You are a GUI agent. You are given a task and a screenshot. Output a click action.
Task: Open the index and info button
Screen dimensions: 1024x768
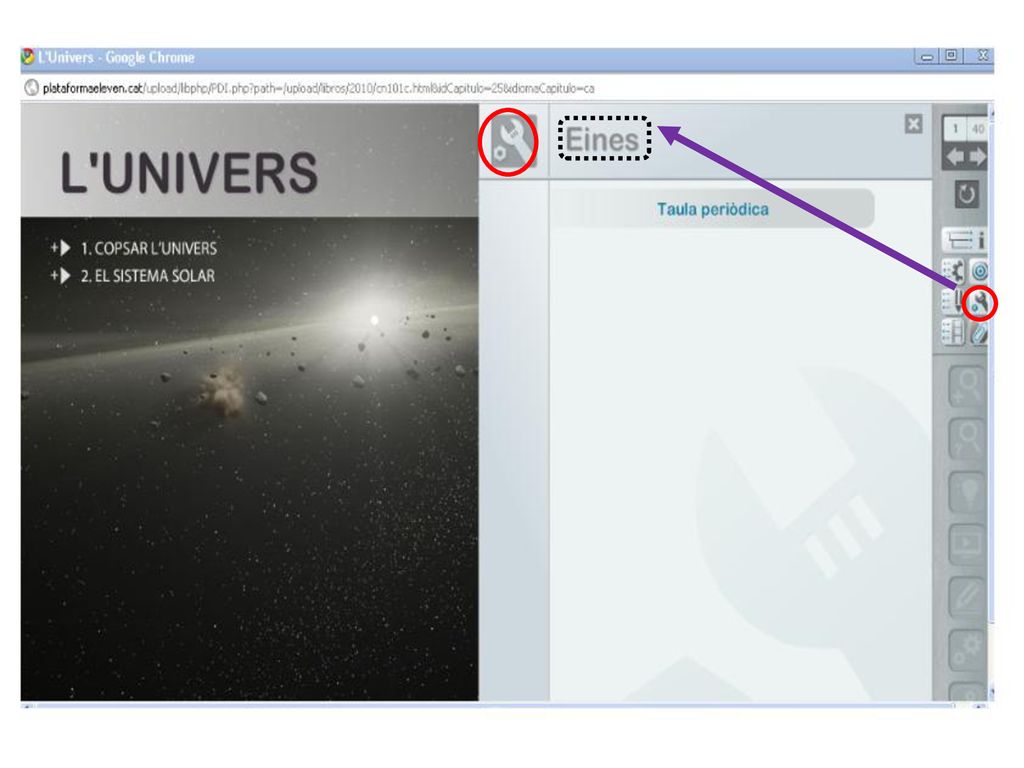965,240
